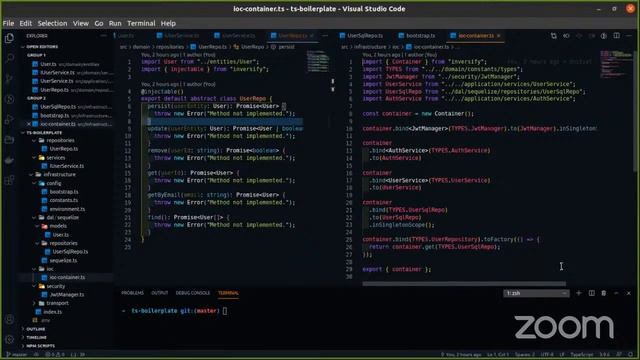The width and height of the screenshot is (640, 360).
Task: Switch to the Output panel tab
Action: (x=160, y=293)
